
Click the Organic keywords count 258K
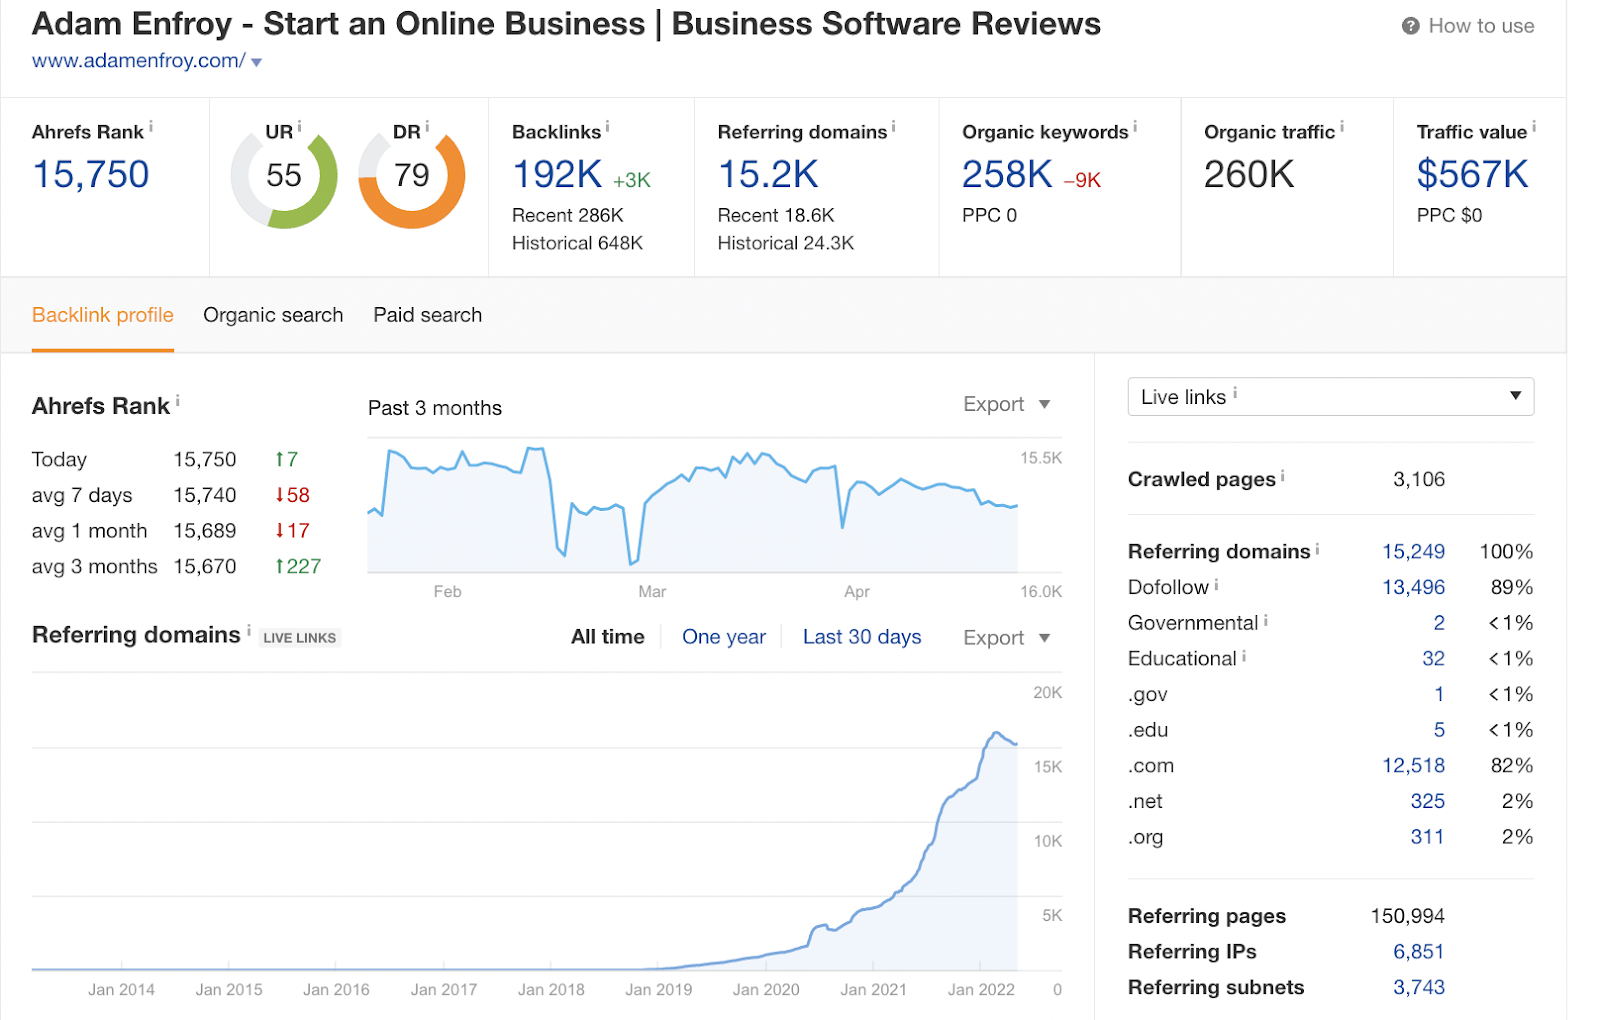coord(1007,175)
